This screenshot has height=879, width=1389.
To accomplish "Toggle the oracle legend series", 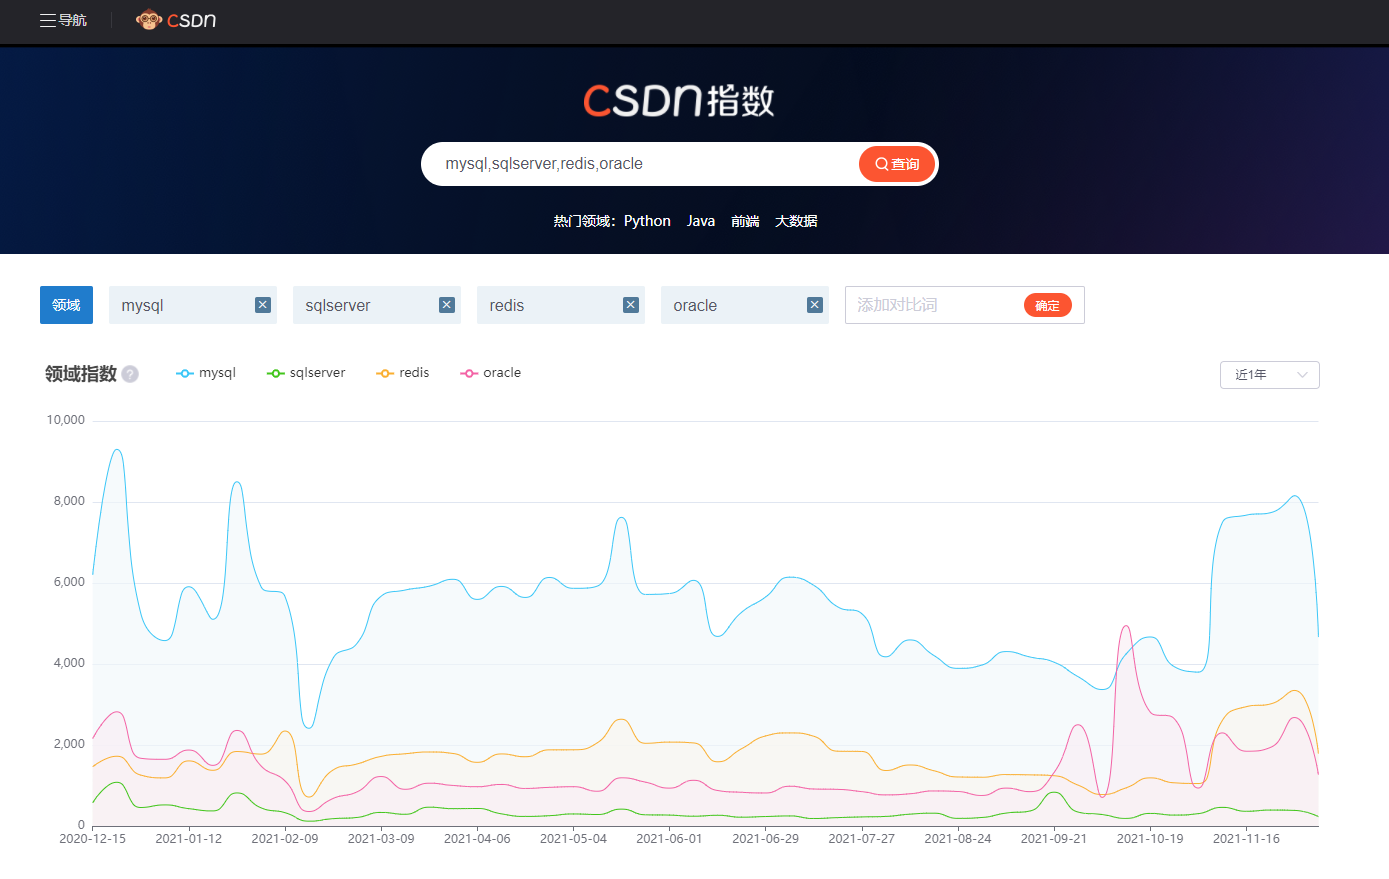I will [x=491, y=373].
